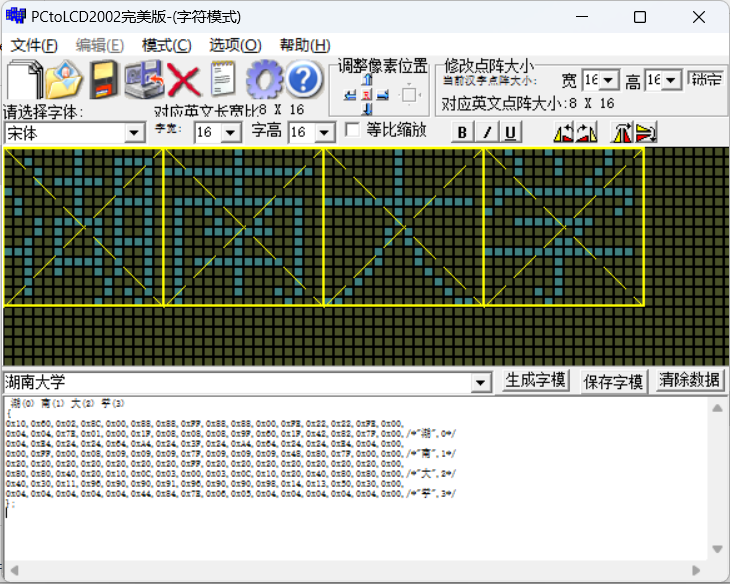Image resolution: width=730 pixels, height=584 pixels.
Task: Click the 生成字模 button
Action: pyautogui.click(x=535, y=381)
